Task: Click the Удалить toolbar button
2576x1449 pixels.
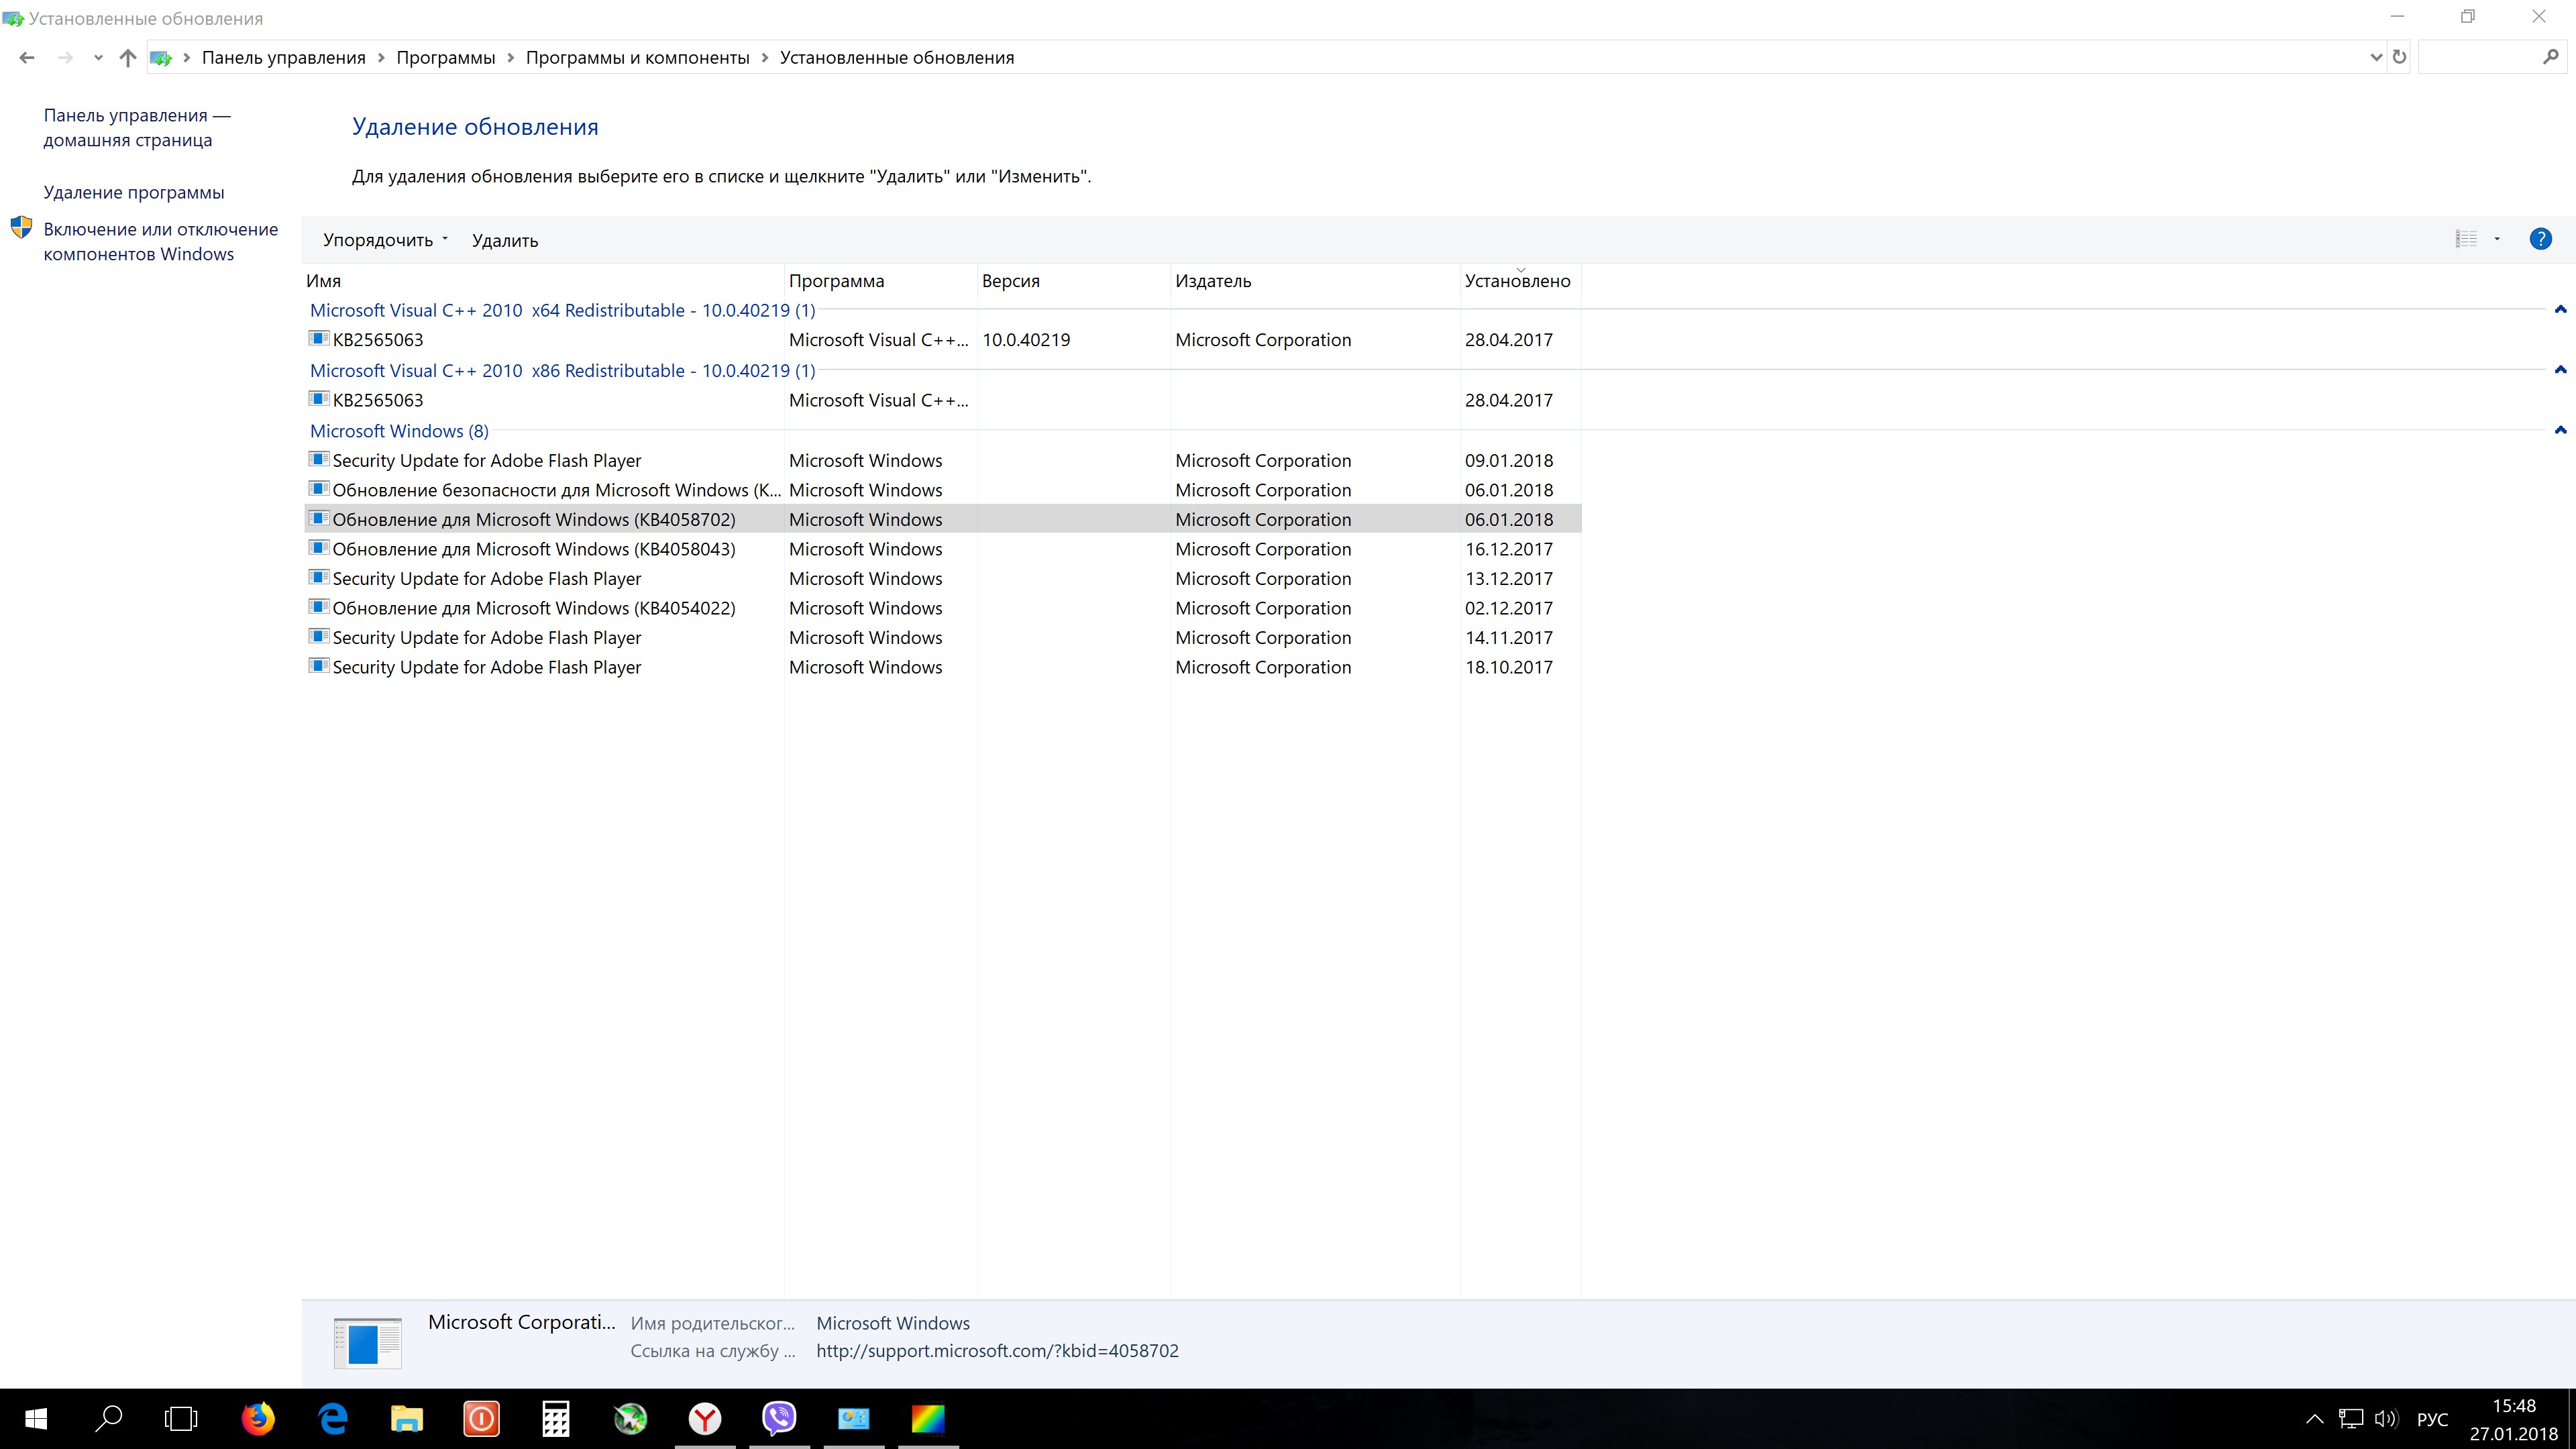Action: [x=505, y=240]
